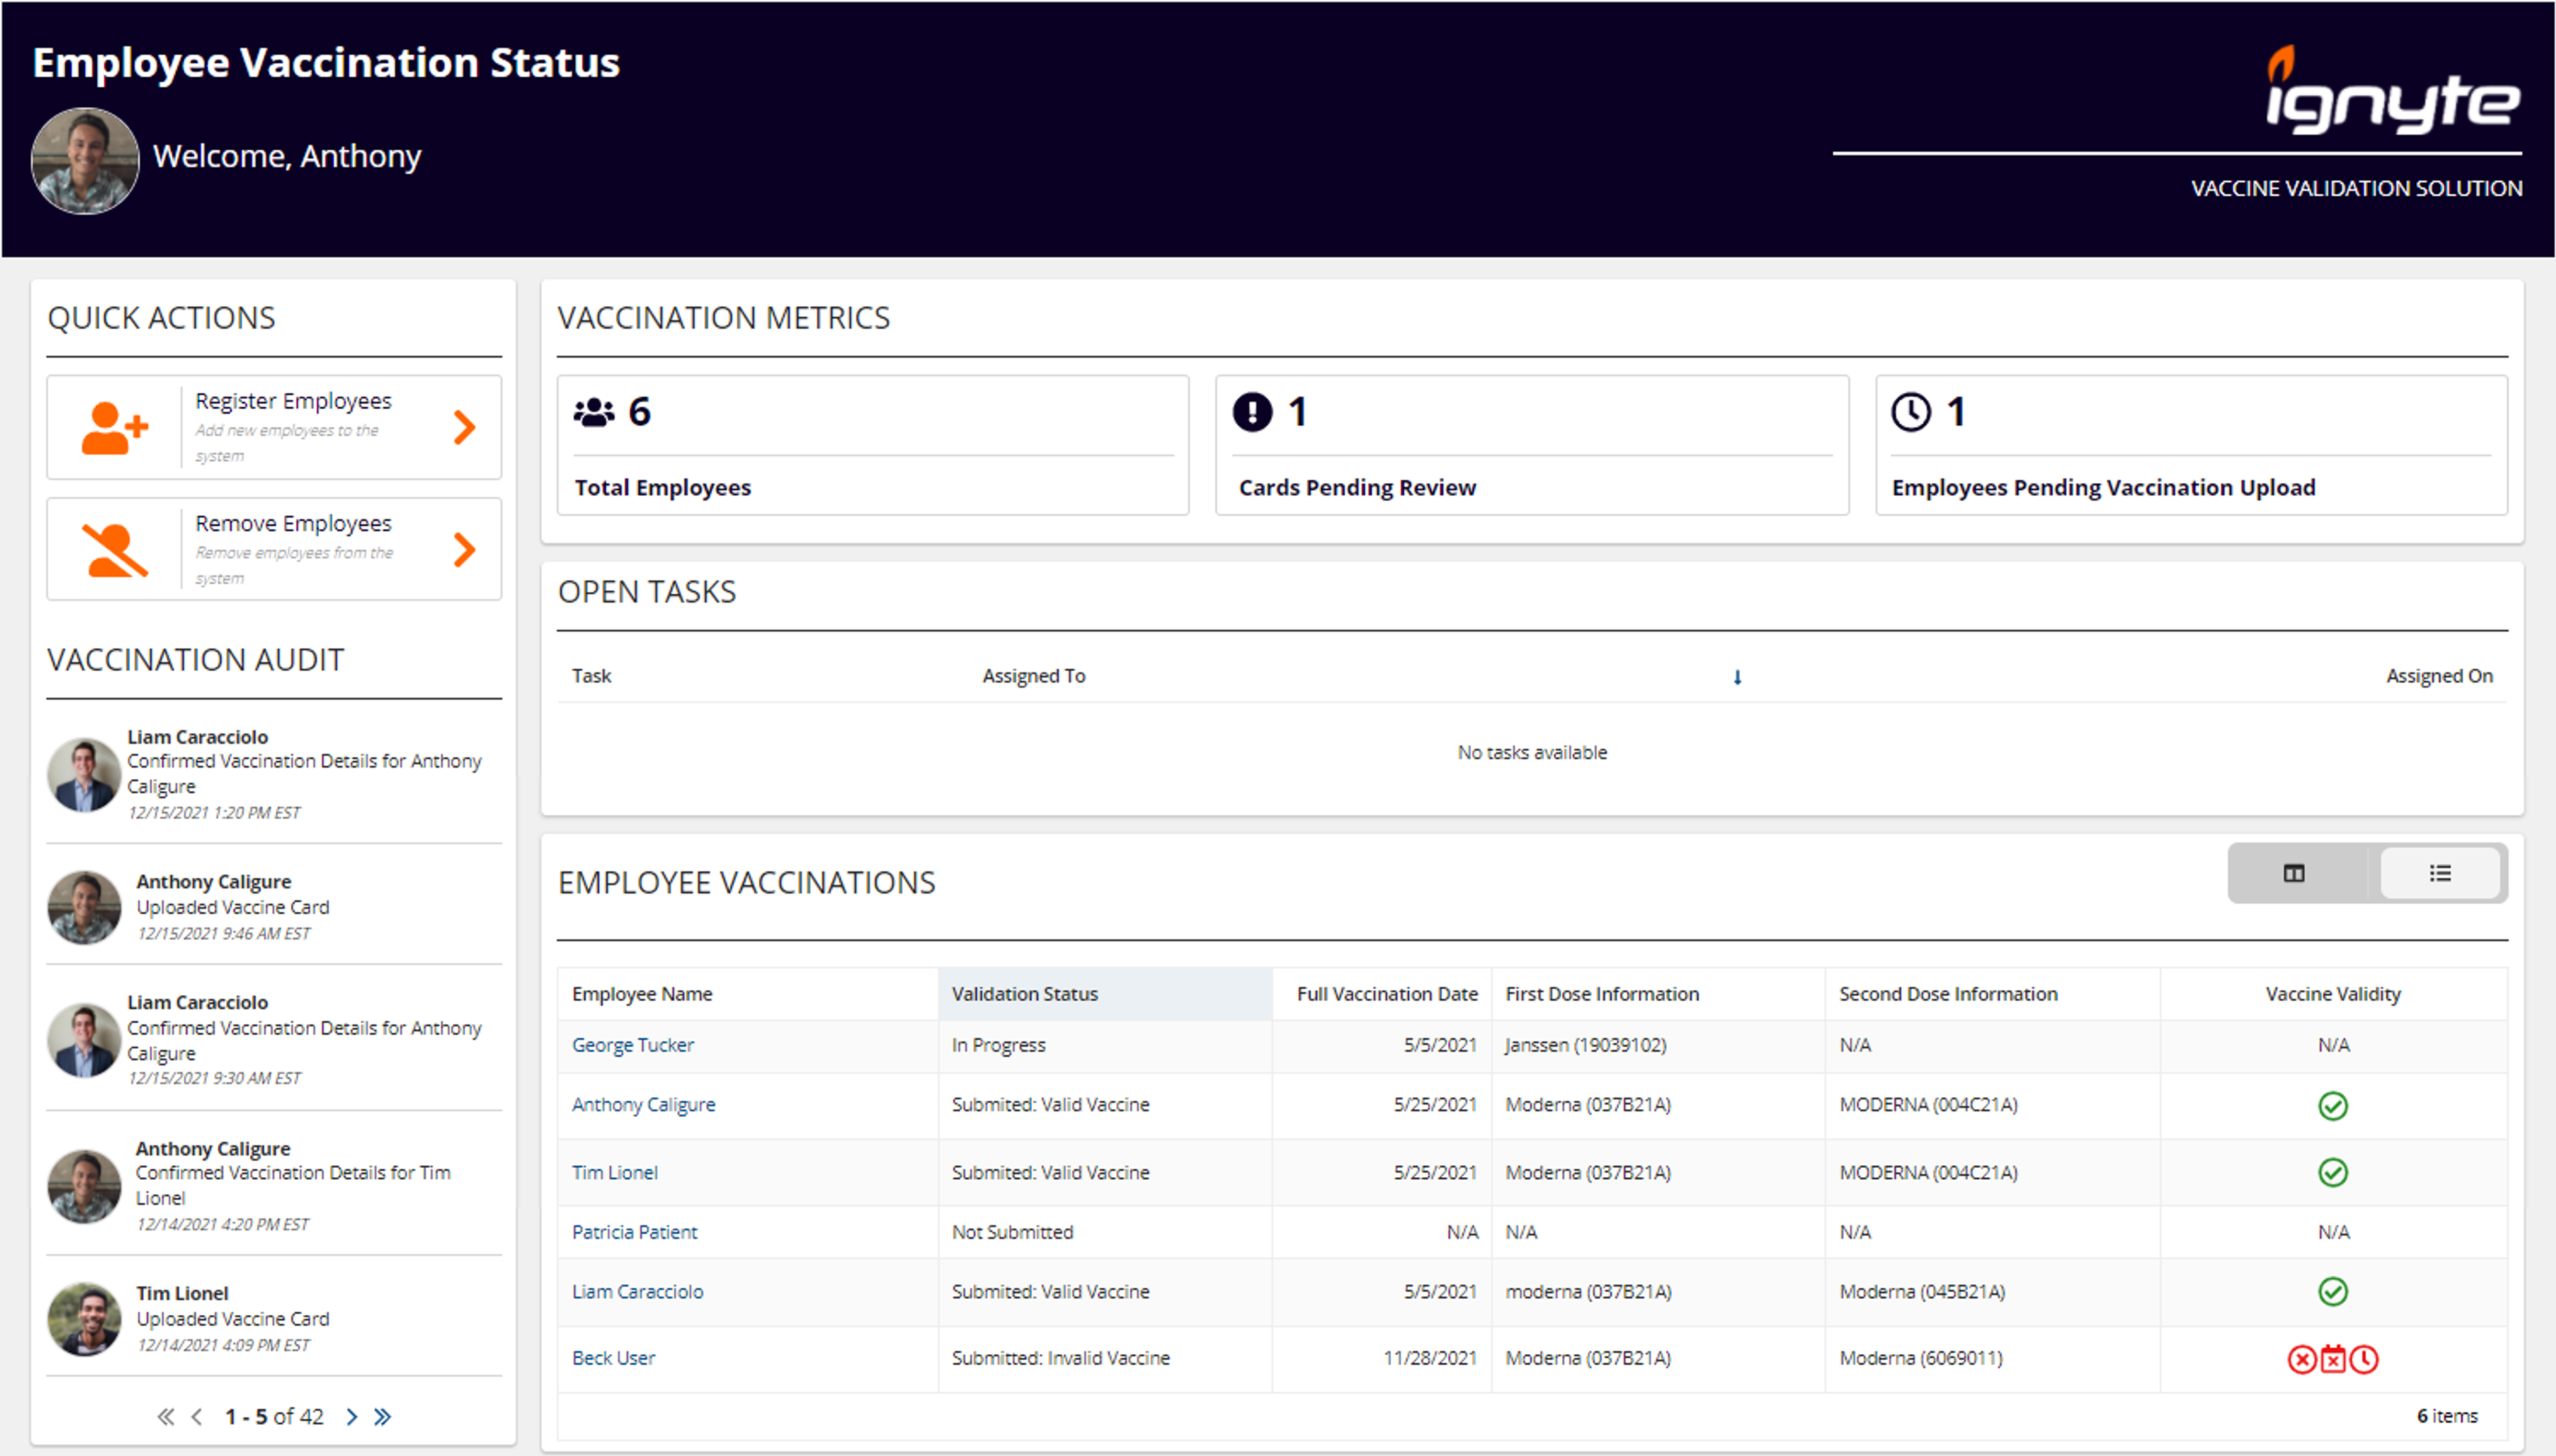Viewport: 2556px width, 1456px height.
Task: Open Patricia Patient's employee record
Action: [x=634, y=1232]
